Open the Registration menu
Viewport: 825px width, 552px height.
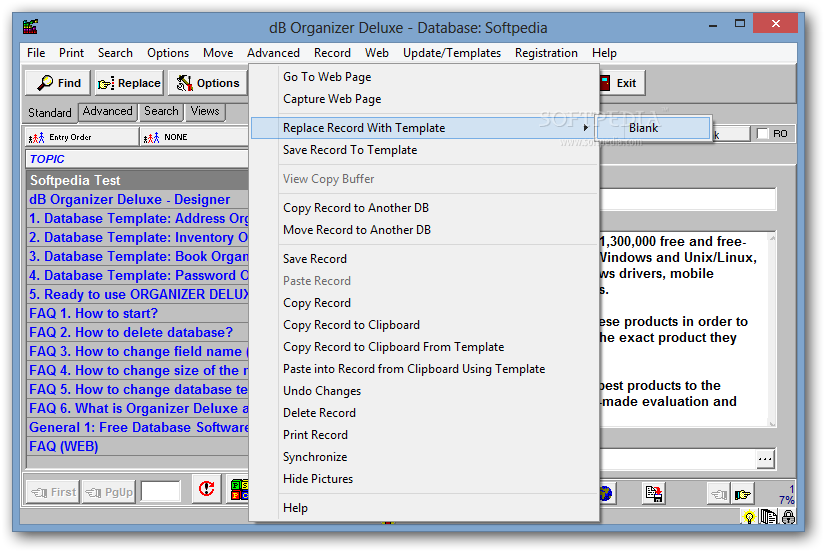coord(546,53)
